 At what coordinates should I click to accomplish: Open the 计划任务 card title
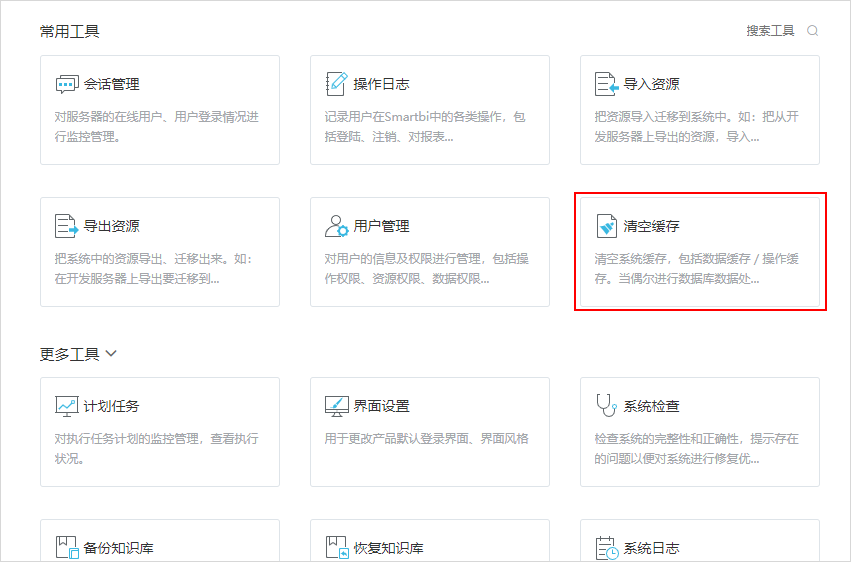[111, 406]
